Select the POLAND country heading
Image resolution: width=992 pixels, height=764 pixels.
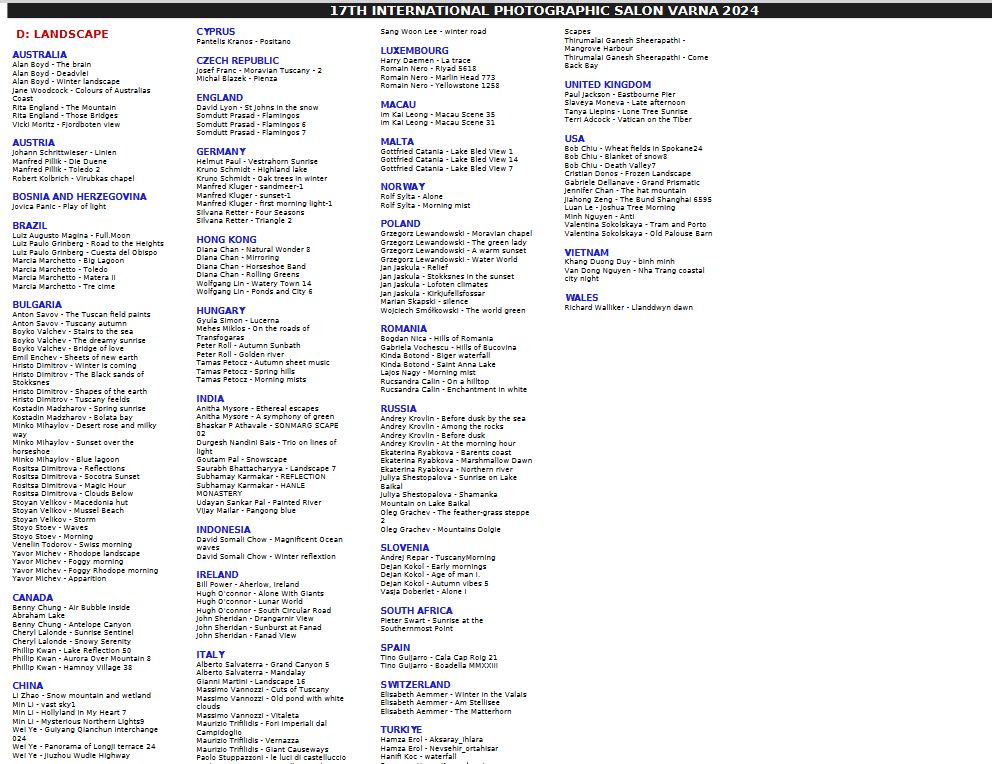pyautogui.click(x=400, y=224)
